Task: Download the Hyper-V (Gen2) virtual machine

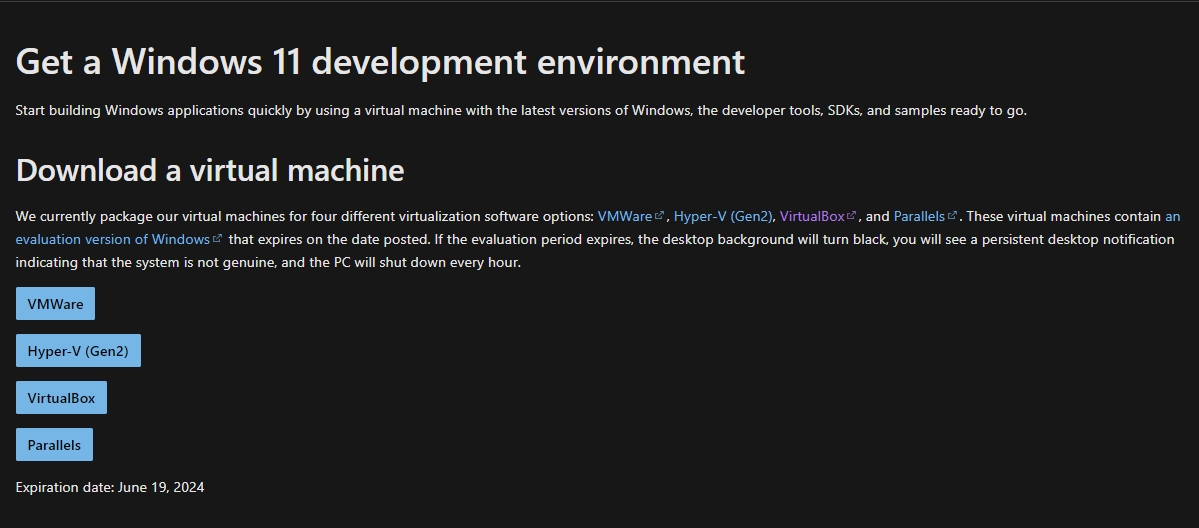Action: [x=78, y=350]
